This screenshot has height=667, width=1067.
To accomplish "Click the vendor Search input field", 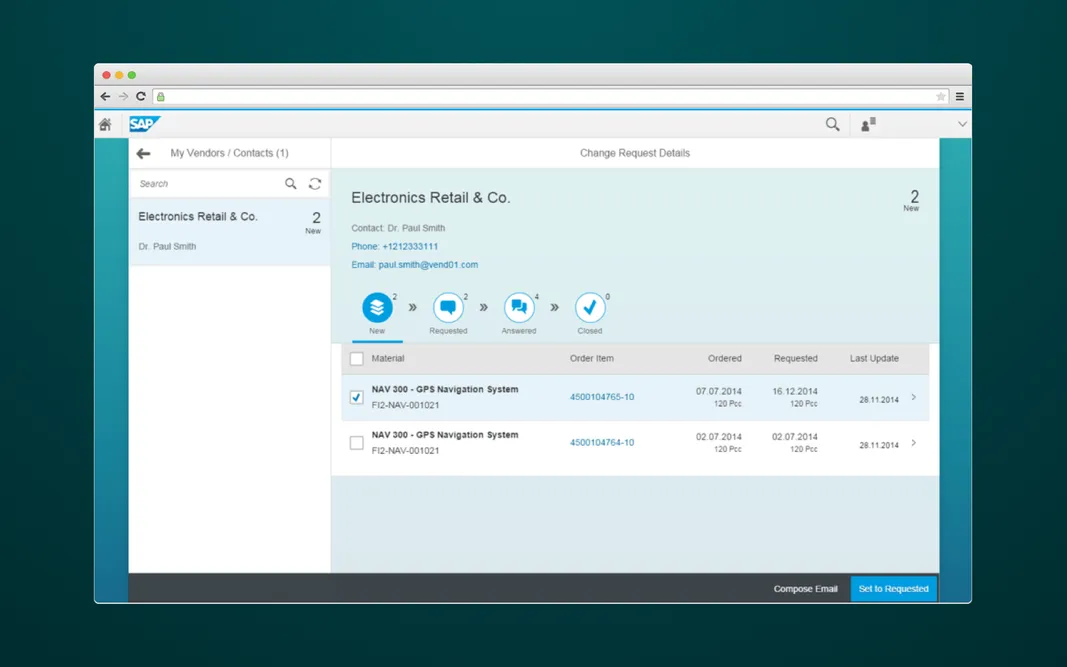I will point(208,184).
